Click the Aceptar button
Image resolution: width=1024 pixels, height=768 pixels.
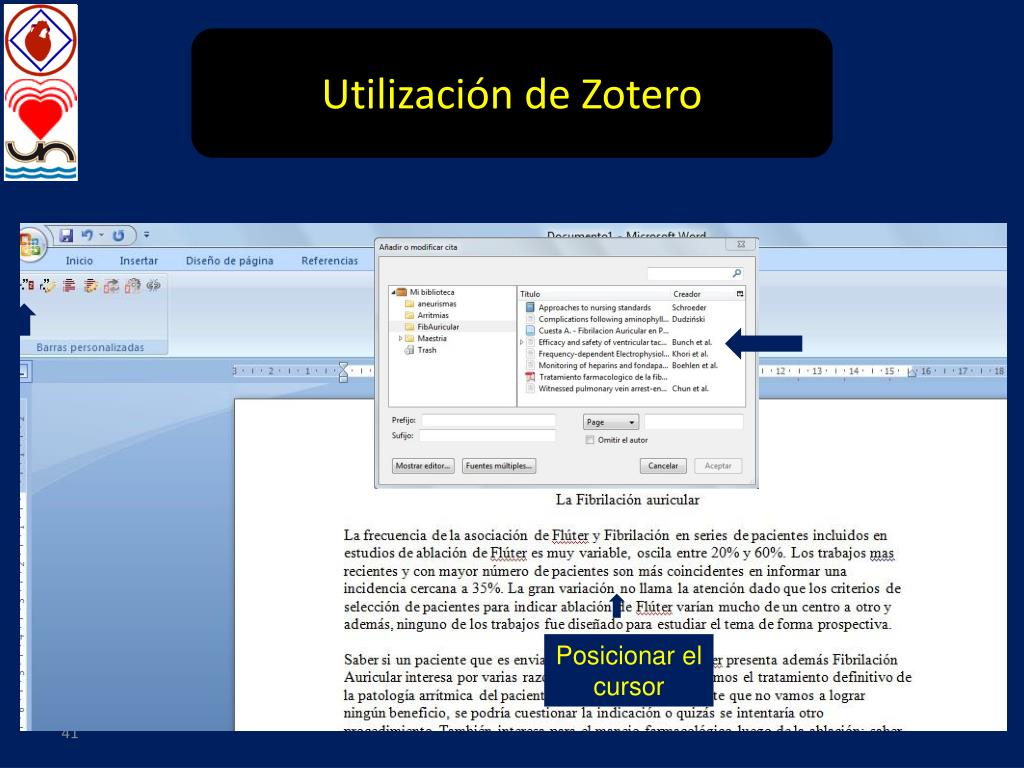pyautogui.click(x=718, y=466)
